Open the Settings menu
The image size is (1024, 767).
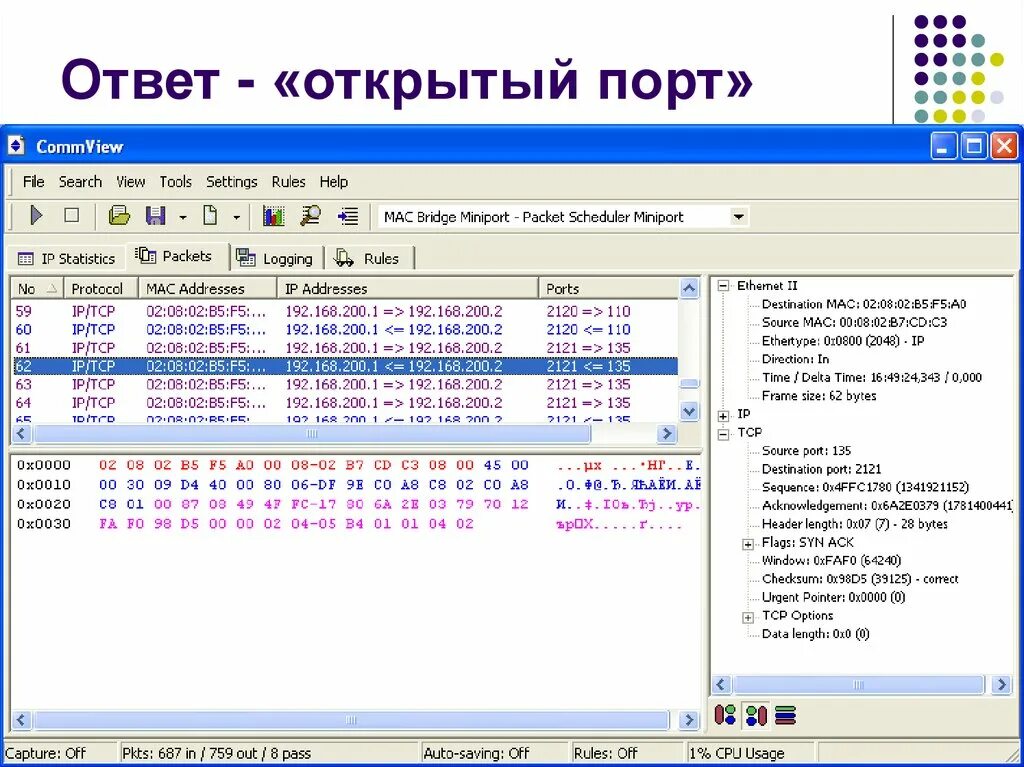point(232,182)
